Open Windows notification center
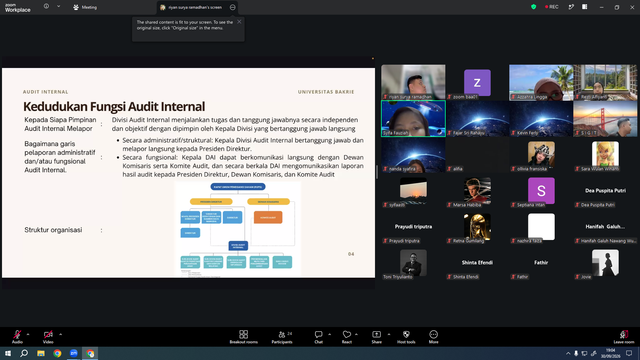The width and height of the screenshot is (640, 360). 629,353
